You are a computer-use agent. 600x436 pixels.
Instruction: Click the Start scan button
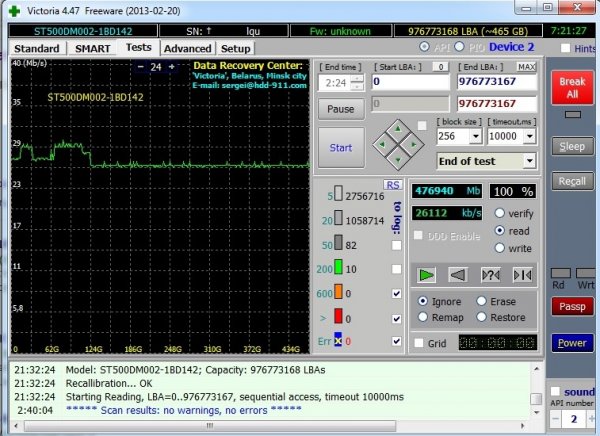(x=340, y=148)
